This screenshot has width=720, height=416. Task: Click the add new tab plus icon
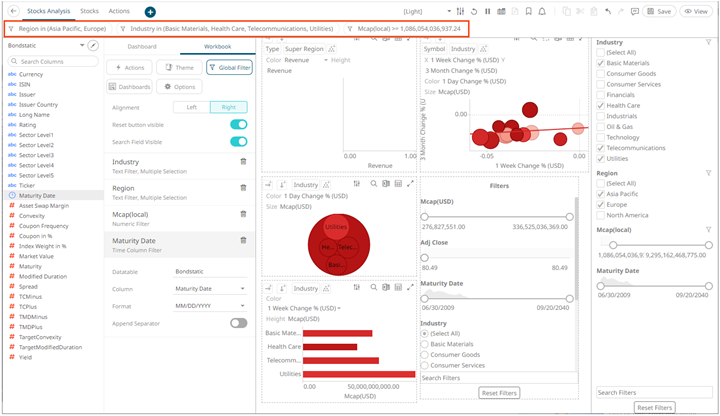[150, 11]
